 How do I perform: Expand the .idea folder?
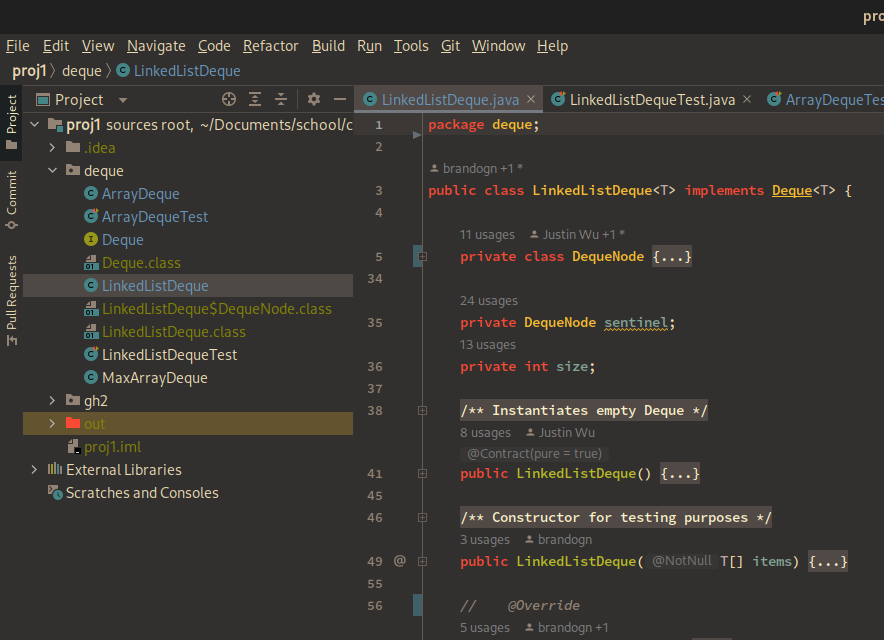coord(53,148)
